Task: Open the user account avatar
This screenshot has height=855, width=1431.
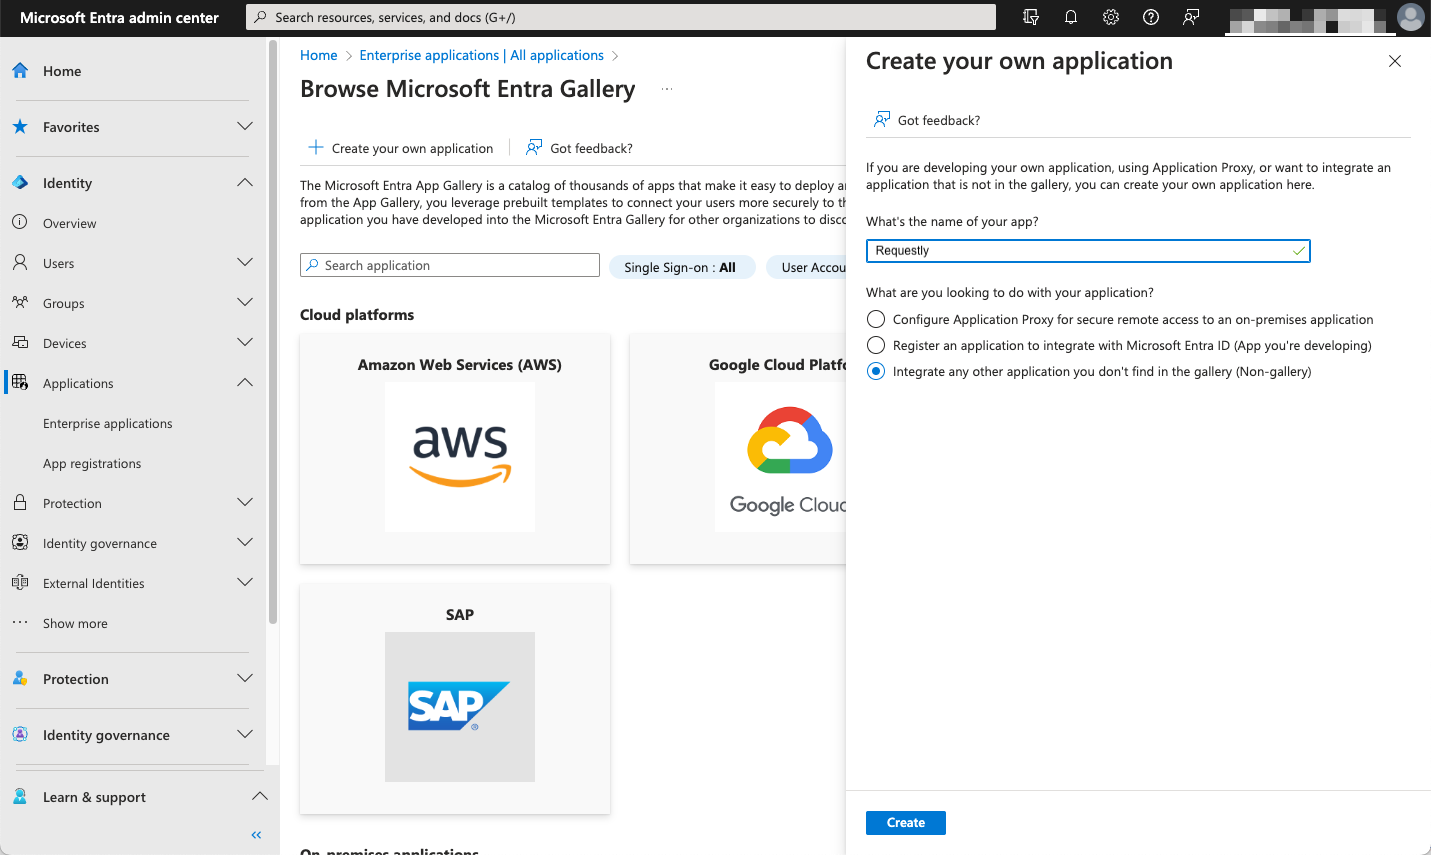Action: point(1410,17)
